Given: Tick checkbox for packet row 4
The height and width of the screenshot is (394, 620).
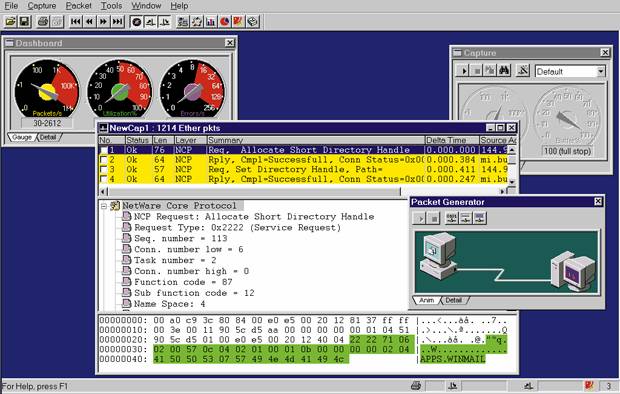Looking at the screenshot, I should [x=104, y=179].
